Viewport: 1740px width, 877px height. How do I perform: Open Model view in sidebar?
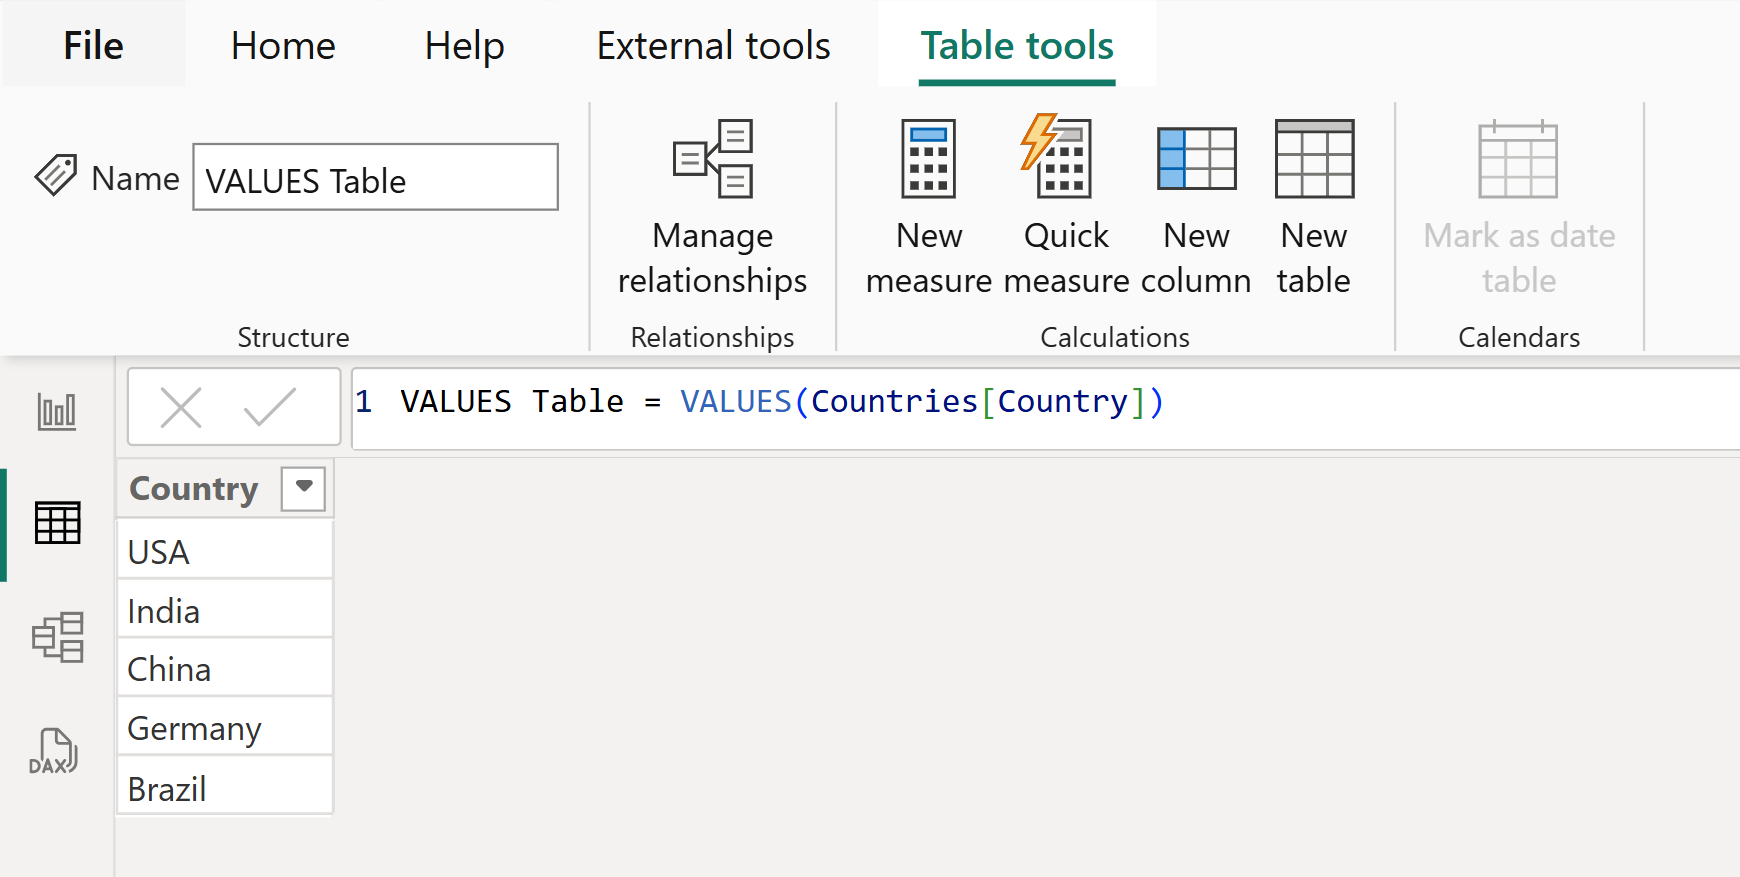[x=57, y=637]
